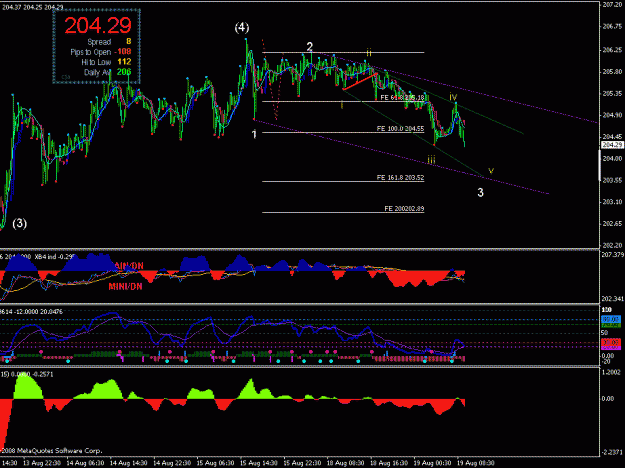Click the 207.379 indicator scale value
Viewport: 625px width, 468px height.
pos(613,254)
